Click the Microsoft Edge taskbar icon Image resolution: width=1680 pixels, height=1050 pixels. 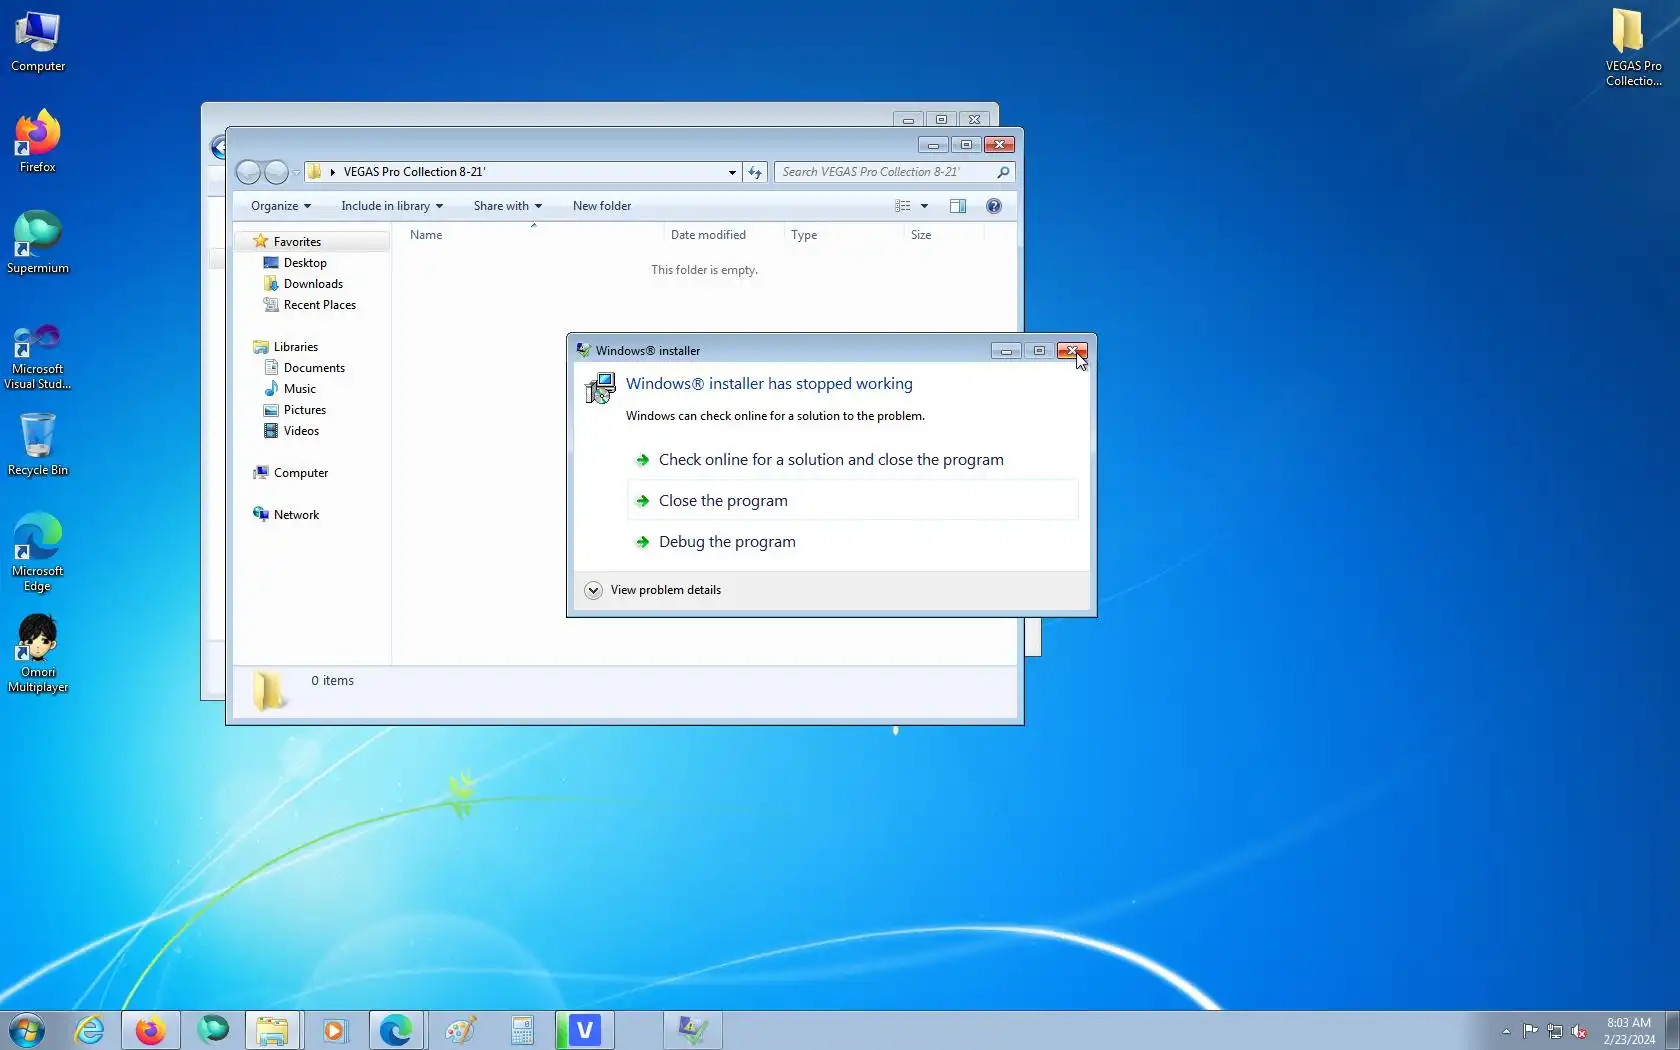coord(396,1030)
